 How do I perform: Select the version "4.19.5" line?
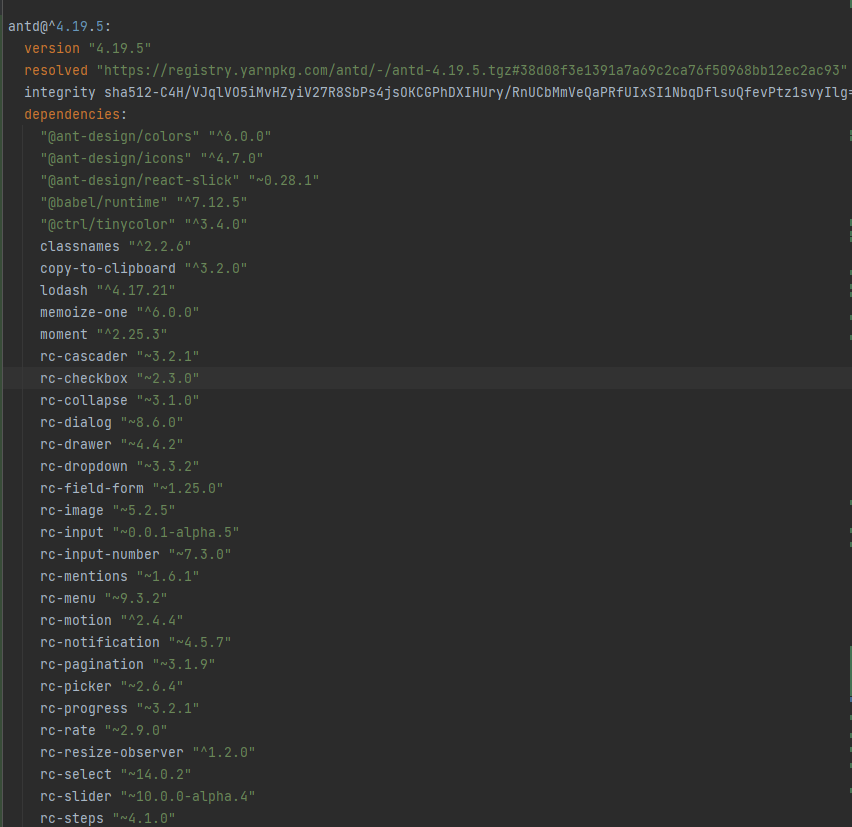[x=87, y=48]
